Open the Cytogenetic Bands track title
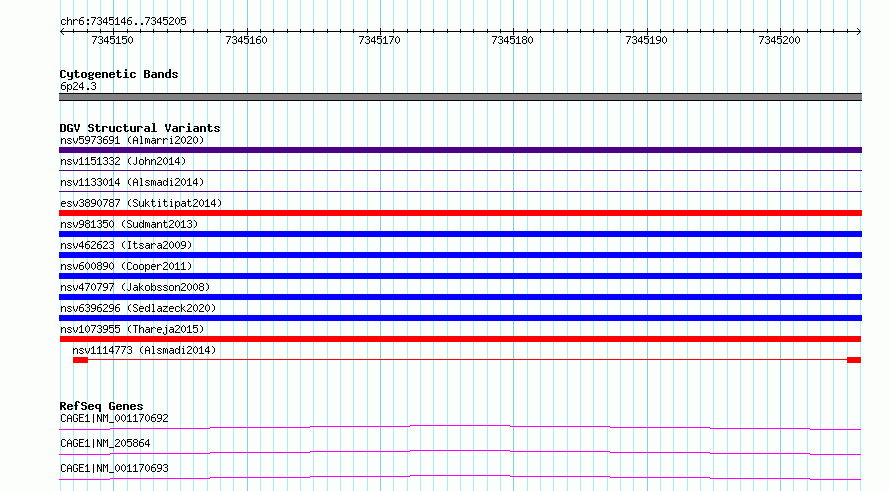890x491 pixels. [x=119, y=74]
